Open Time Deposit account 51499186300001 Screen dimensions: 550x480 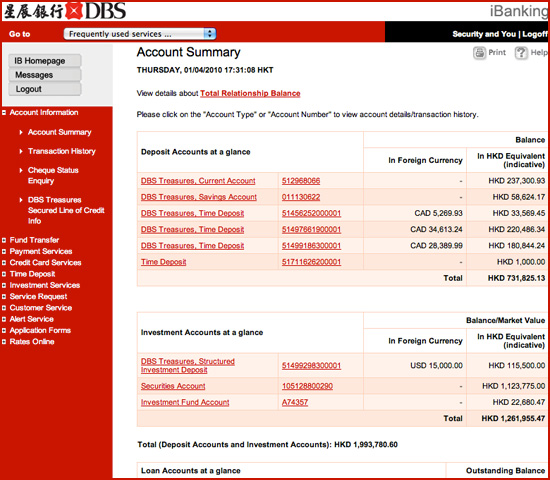(x=311, y=246)
